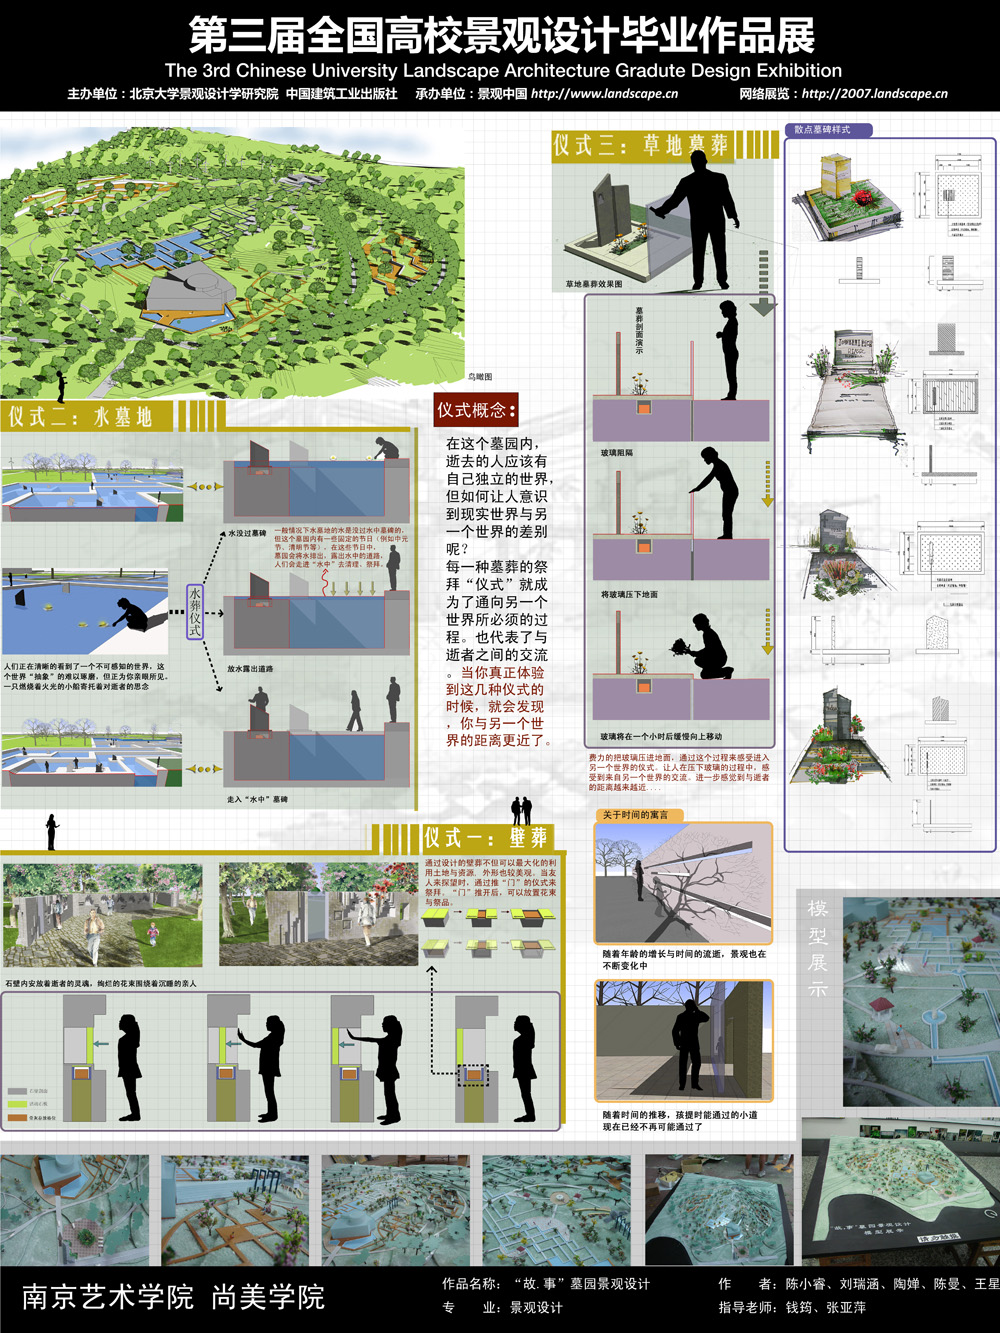This screenshot has width=1000, height=1333.
Task: Click the kneeling figure floating candle boat image
Action: tap(85, 613)
